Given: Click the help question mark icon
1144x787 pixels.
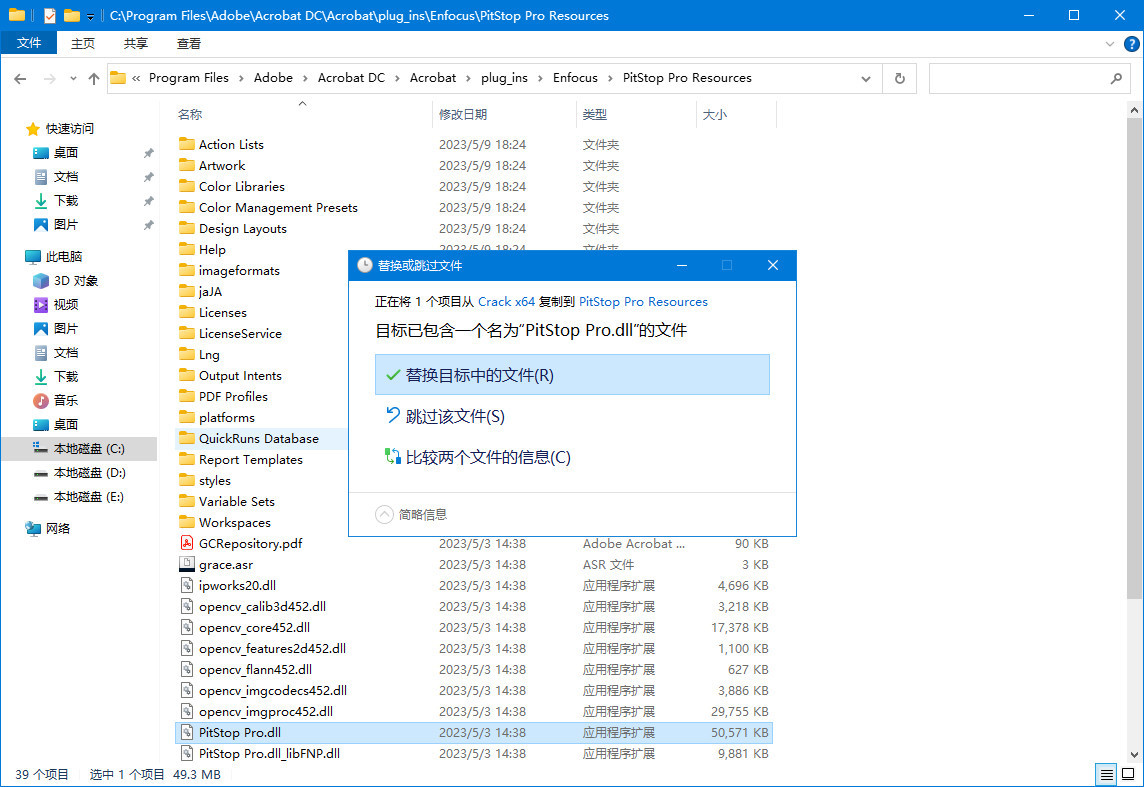Looking at the screenshot, I should pyautogui.click(x=1128, y=44).
